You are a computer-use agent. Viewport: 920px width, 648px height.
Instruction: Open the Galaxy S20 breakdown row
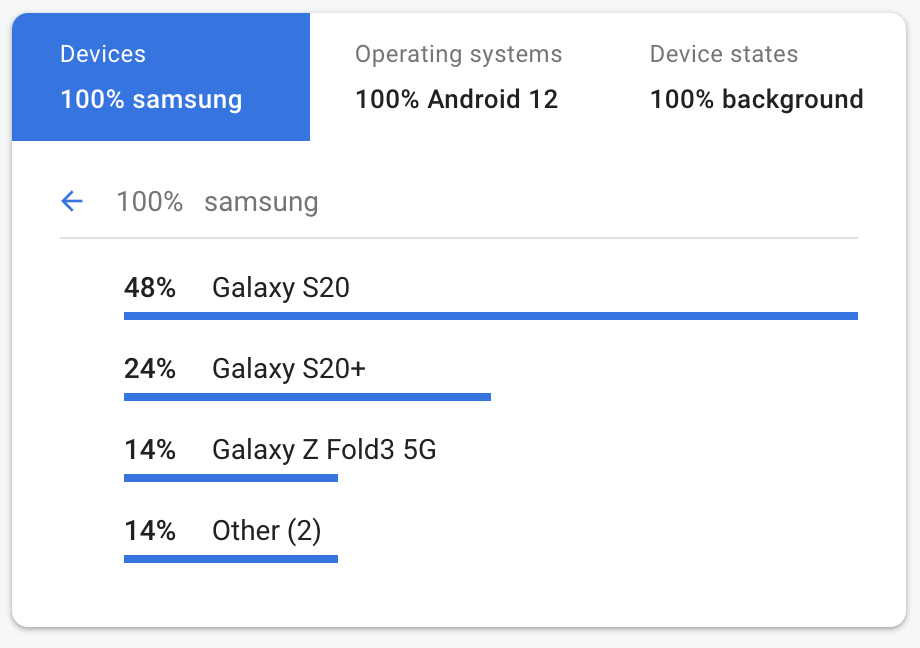[281, 288]
